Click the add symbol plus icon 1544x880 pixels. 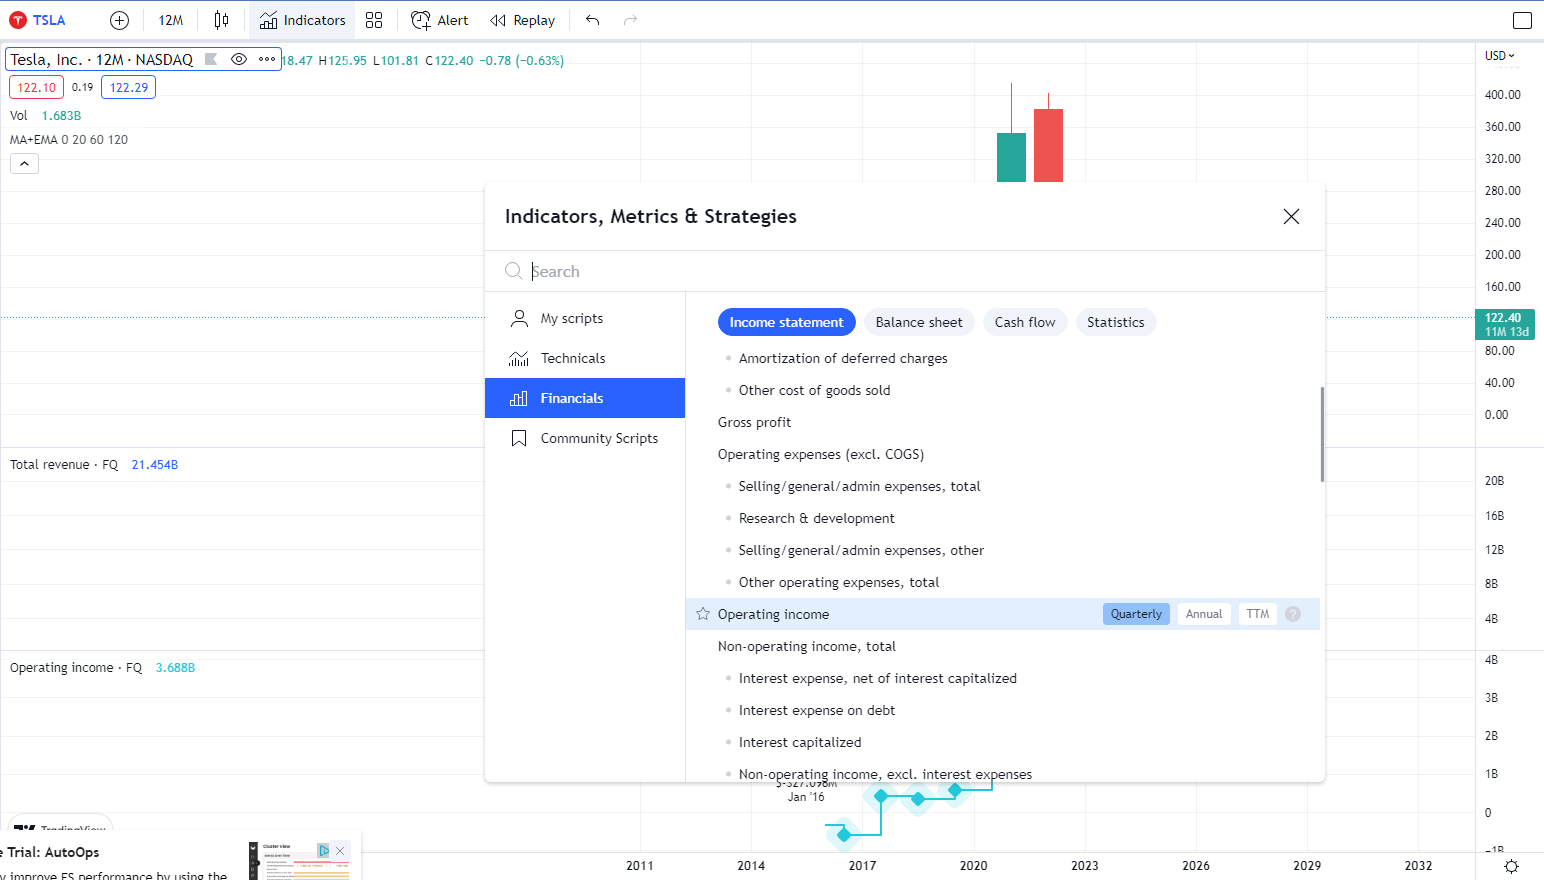tap(119, 20)
